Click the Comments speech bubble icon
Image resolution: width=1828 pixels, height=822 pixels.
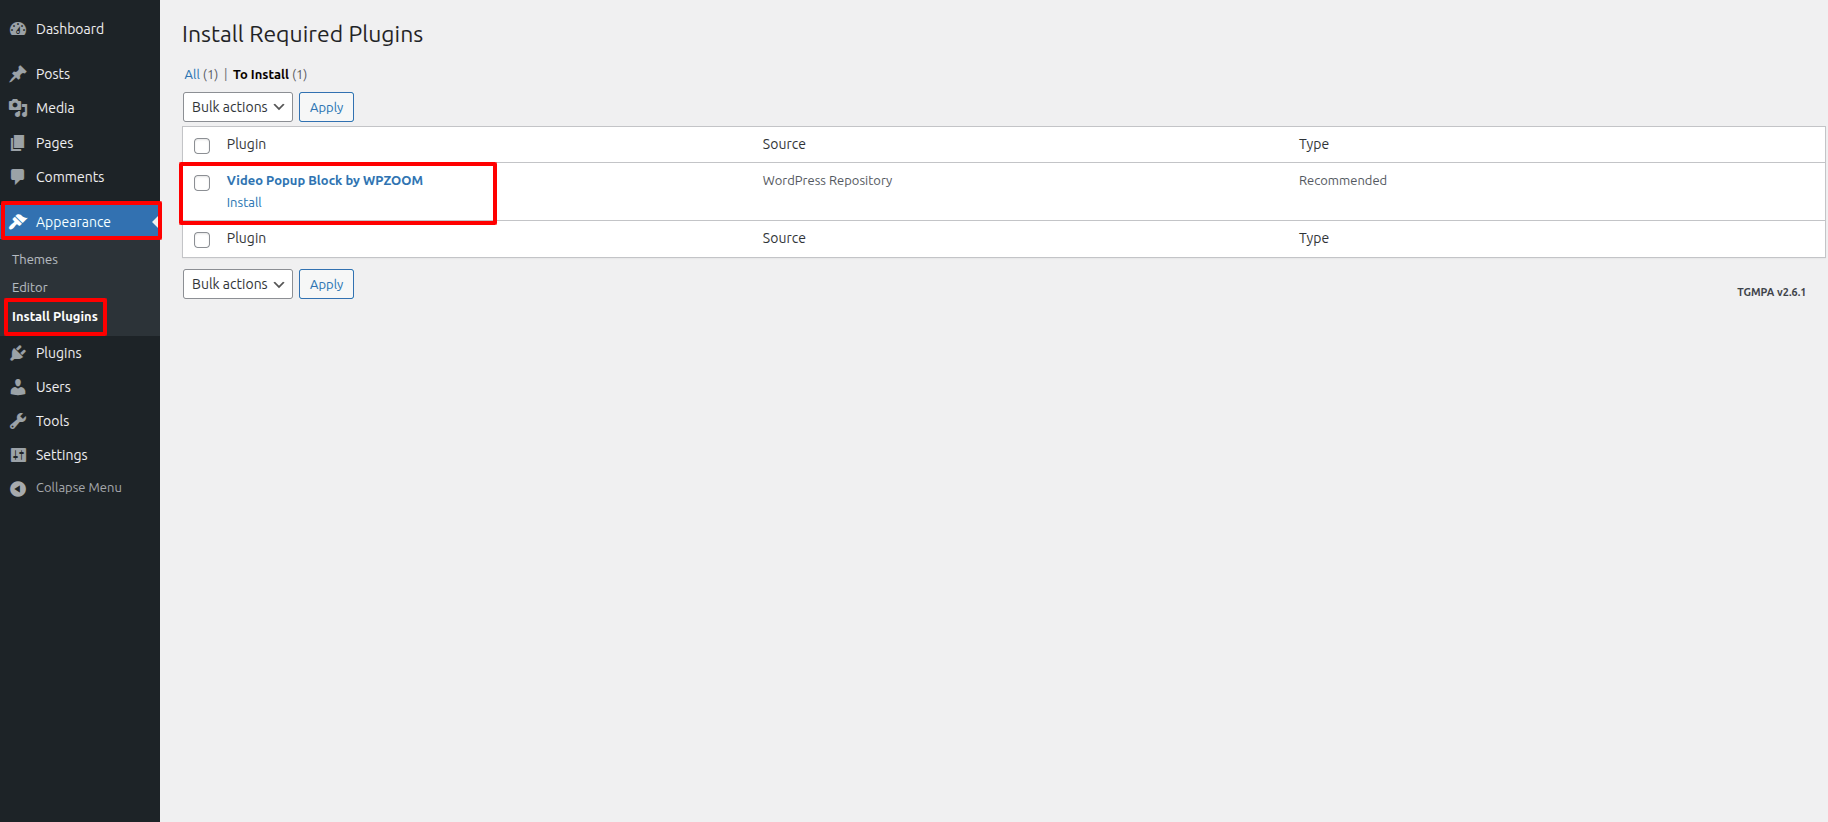(18, 177)
